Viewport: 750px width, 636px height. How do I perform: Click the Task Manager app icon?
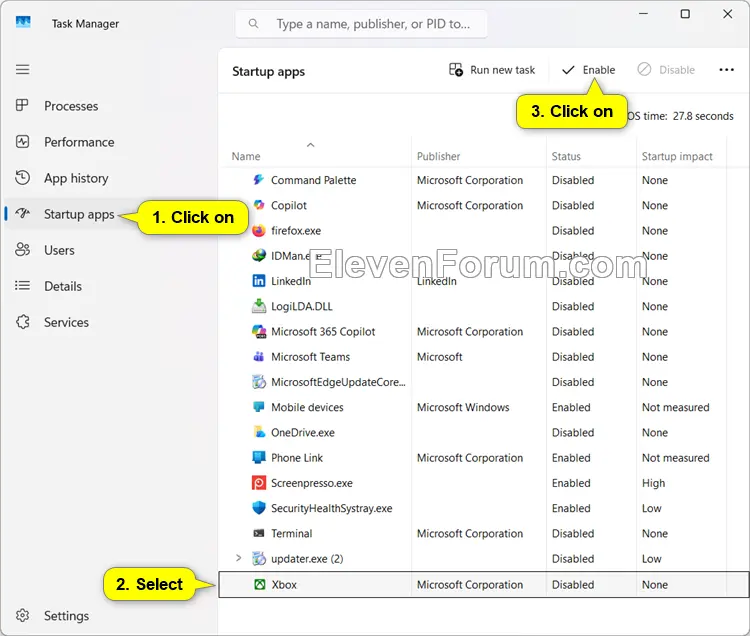click(23, 22)
